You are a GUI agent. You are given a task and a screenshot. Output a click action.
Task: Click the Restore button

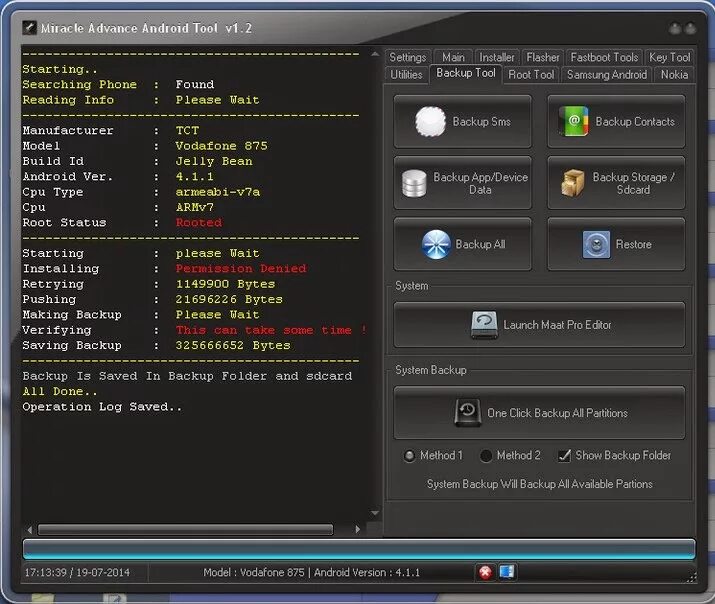[x=616, y=244]
